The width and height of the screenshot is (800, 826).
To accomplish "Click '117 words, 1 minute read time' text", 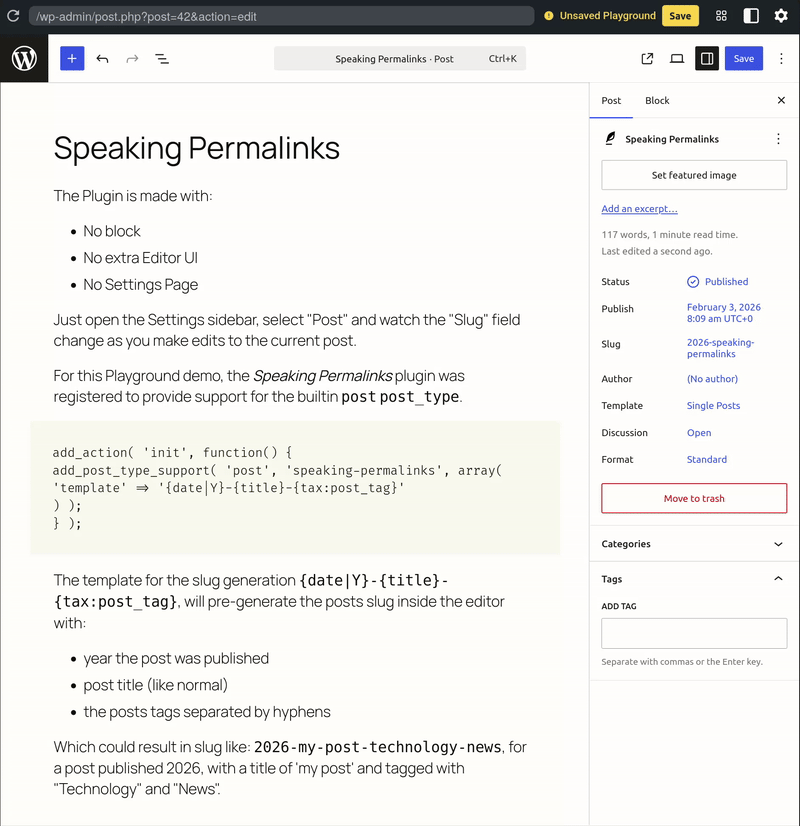I will tap(669, 235).
